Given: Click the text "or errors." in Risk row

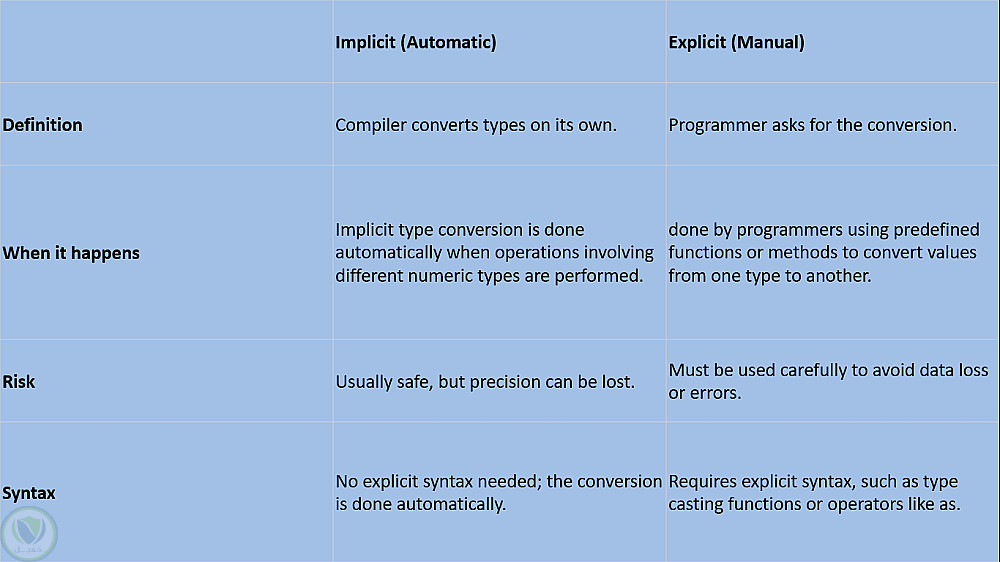Looking at the screenshot, I should 705,393.
